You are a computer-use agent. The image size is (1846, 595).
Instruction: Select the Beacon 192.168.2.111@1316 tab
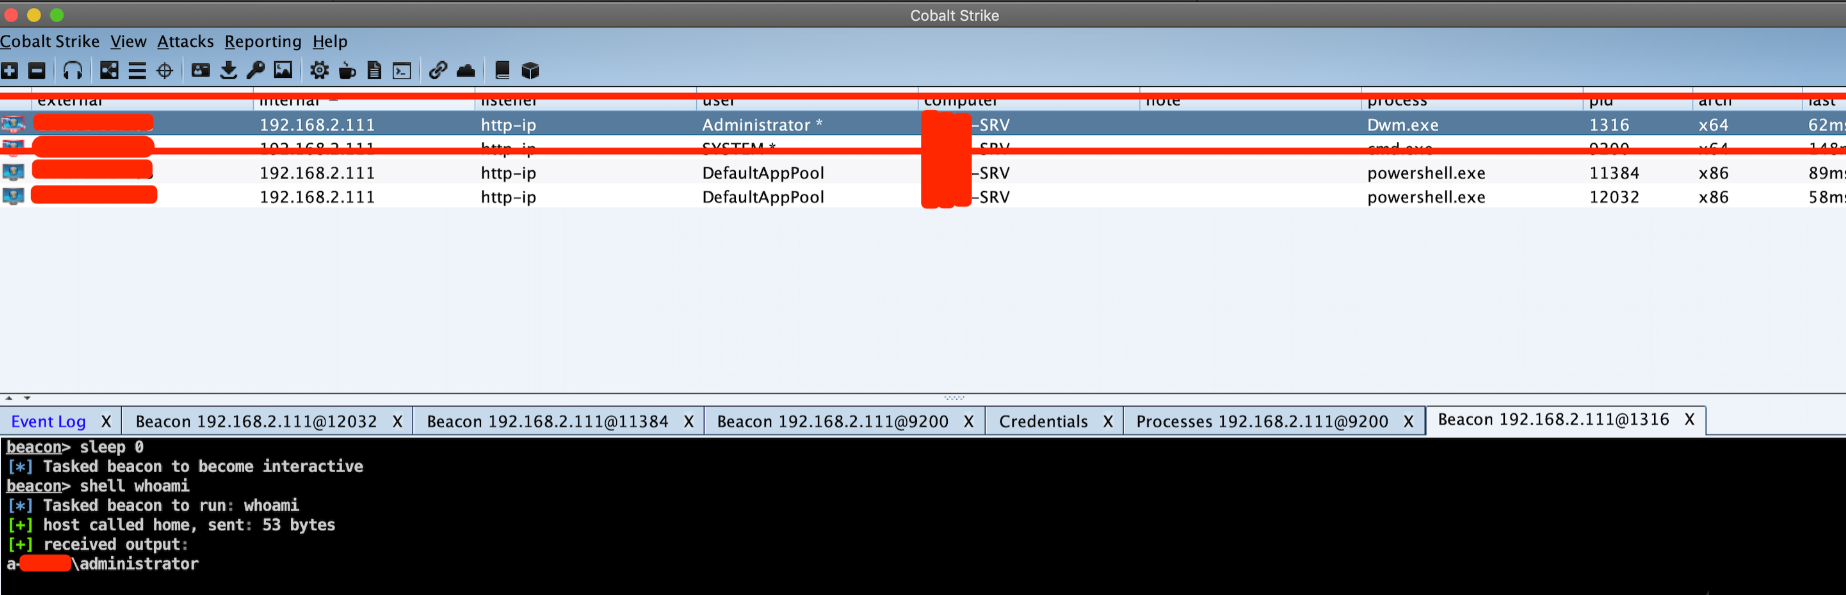[1553, 420]
